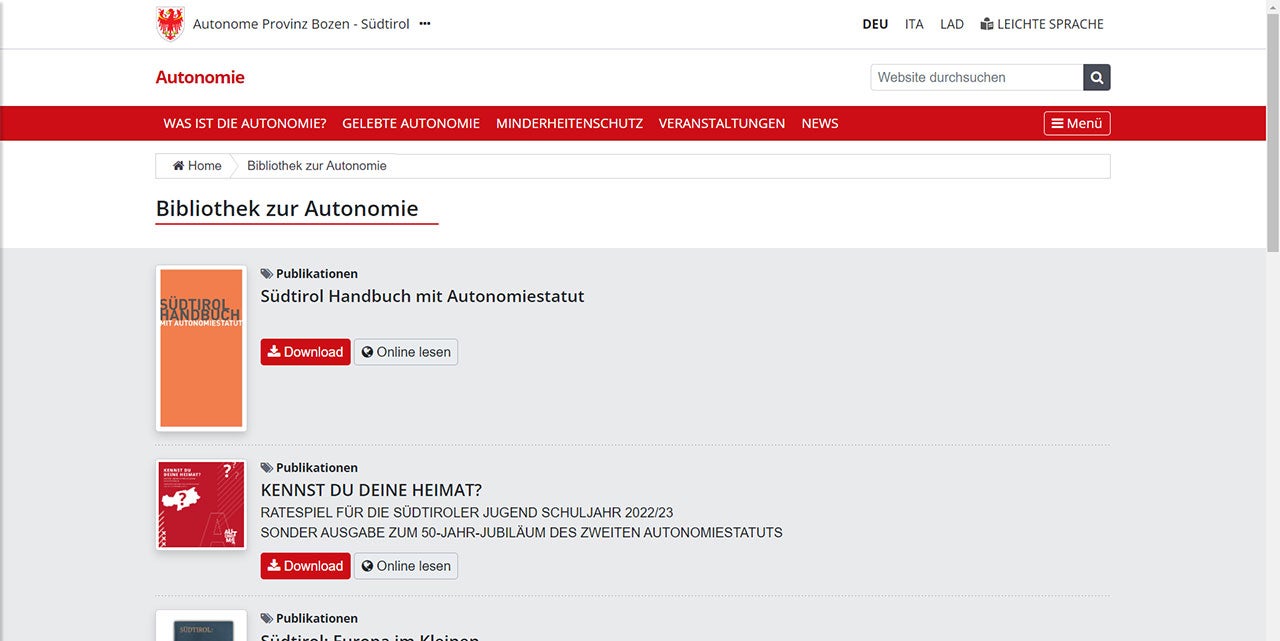Click inside Website durchsuchen search field

[x=976, y=77]
